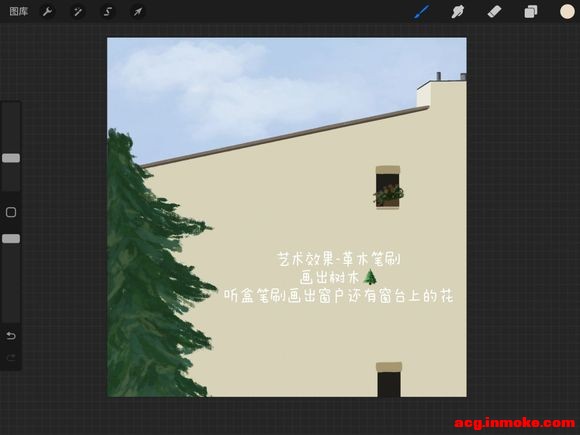Select the Eraser tool
The image size is (580, 435).
[494, 11]
